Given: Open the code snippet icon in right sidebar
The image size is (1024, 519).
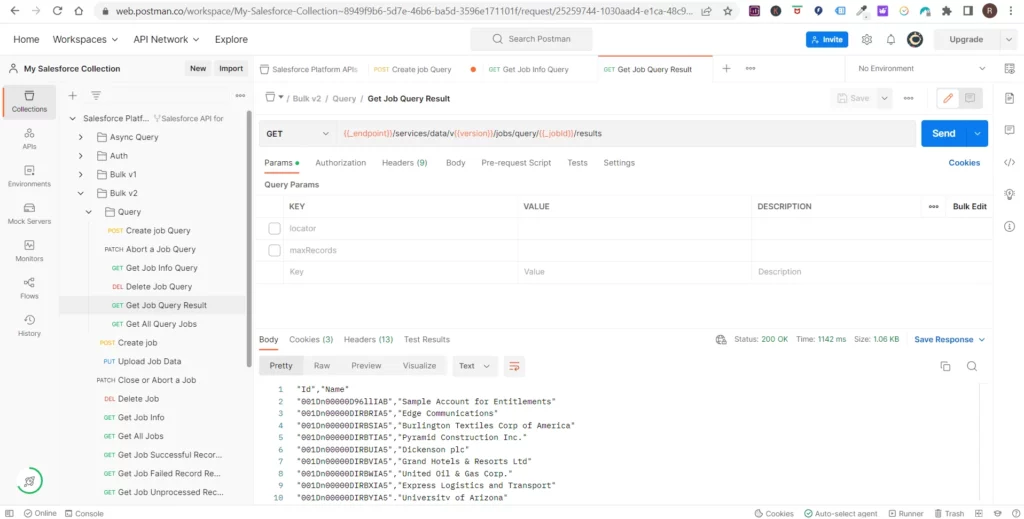Looking at the screenshot, I should click(1009, 163).
